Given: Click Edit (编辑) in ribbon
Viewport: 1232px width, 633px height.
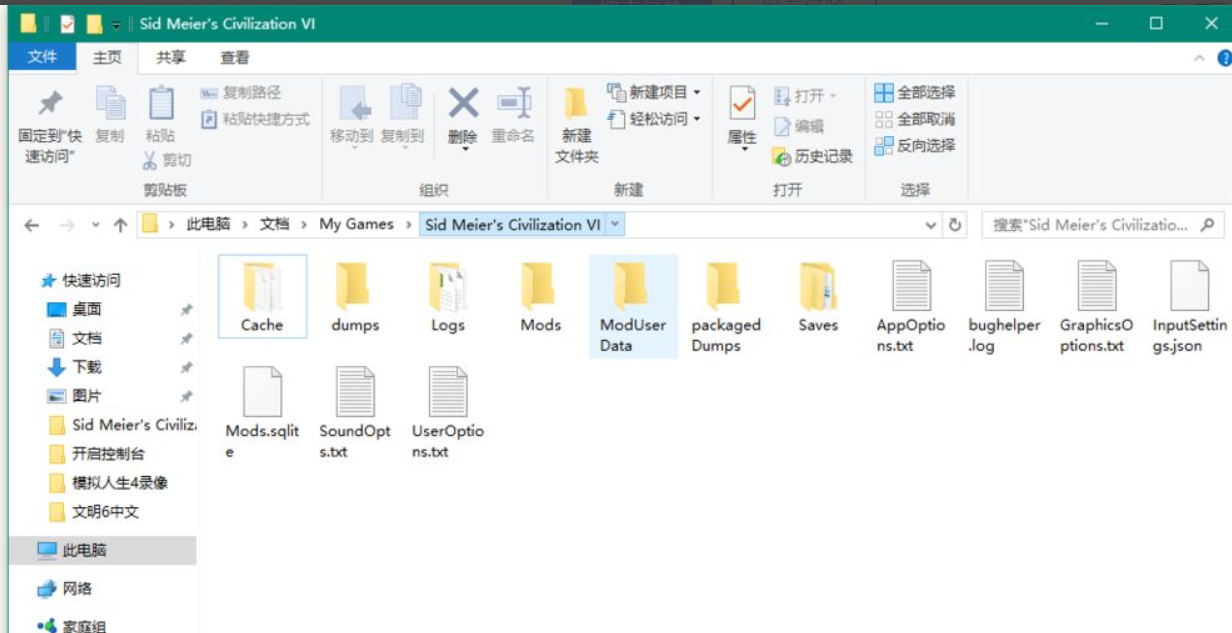Looking at the screenshot, I should pyautogui.click(x=799, y=126).
